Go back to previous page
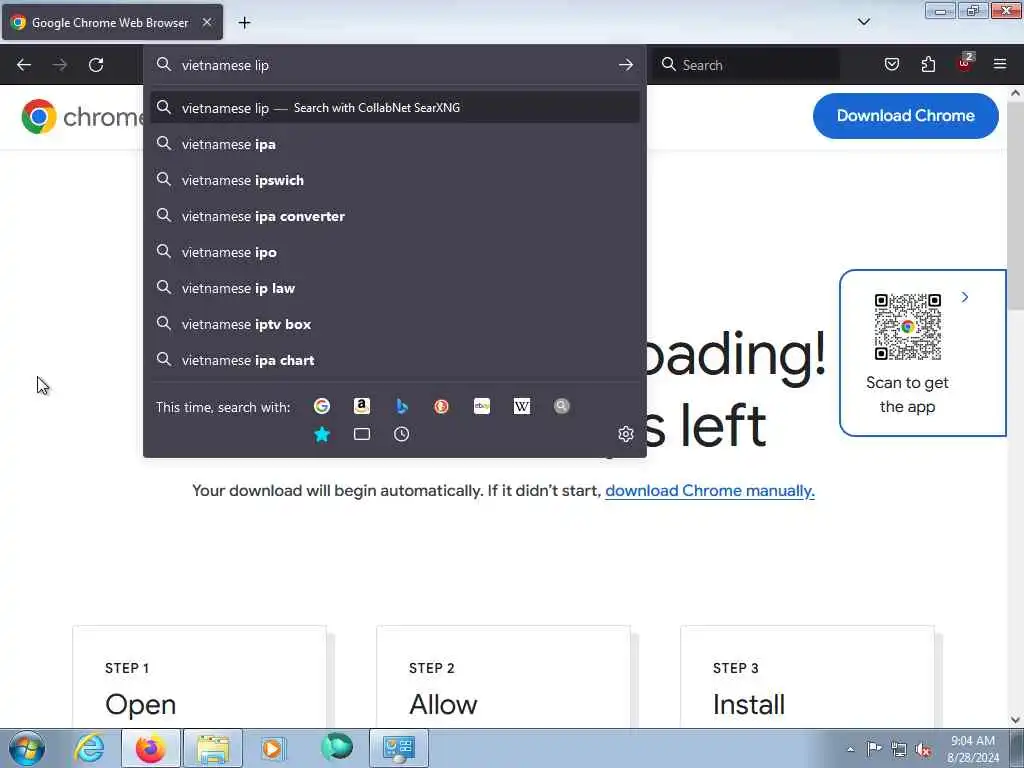 click(24, 65)
